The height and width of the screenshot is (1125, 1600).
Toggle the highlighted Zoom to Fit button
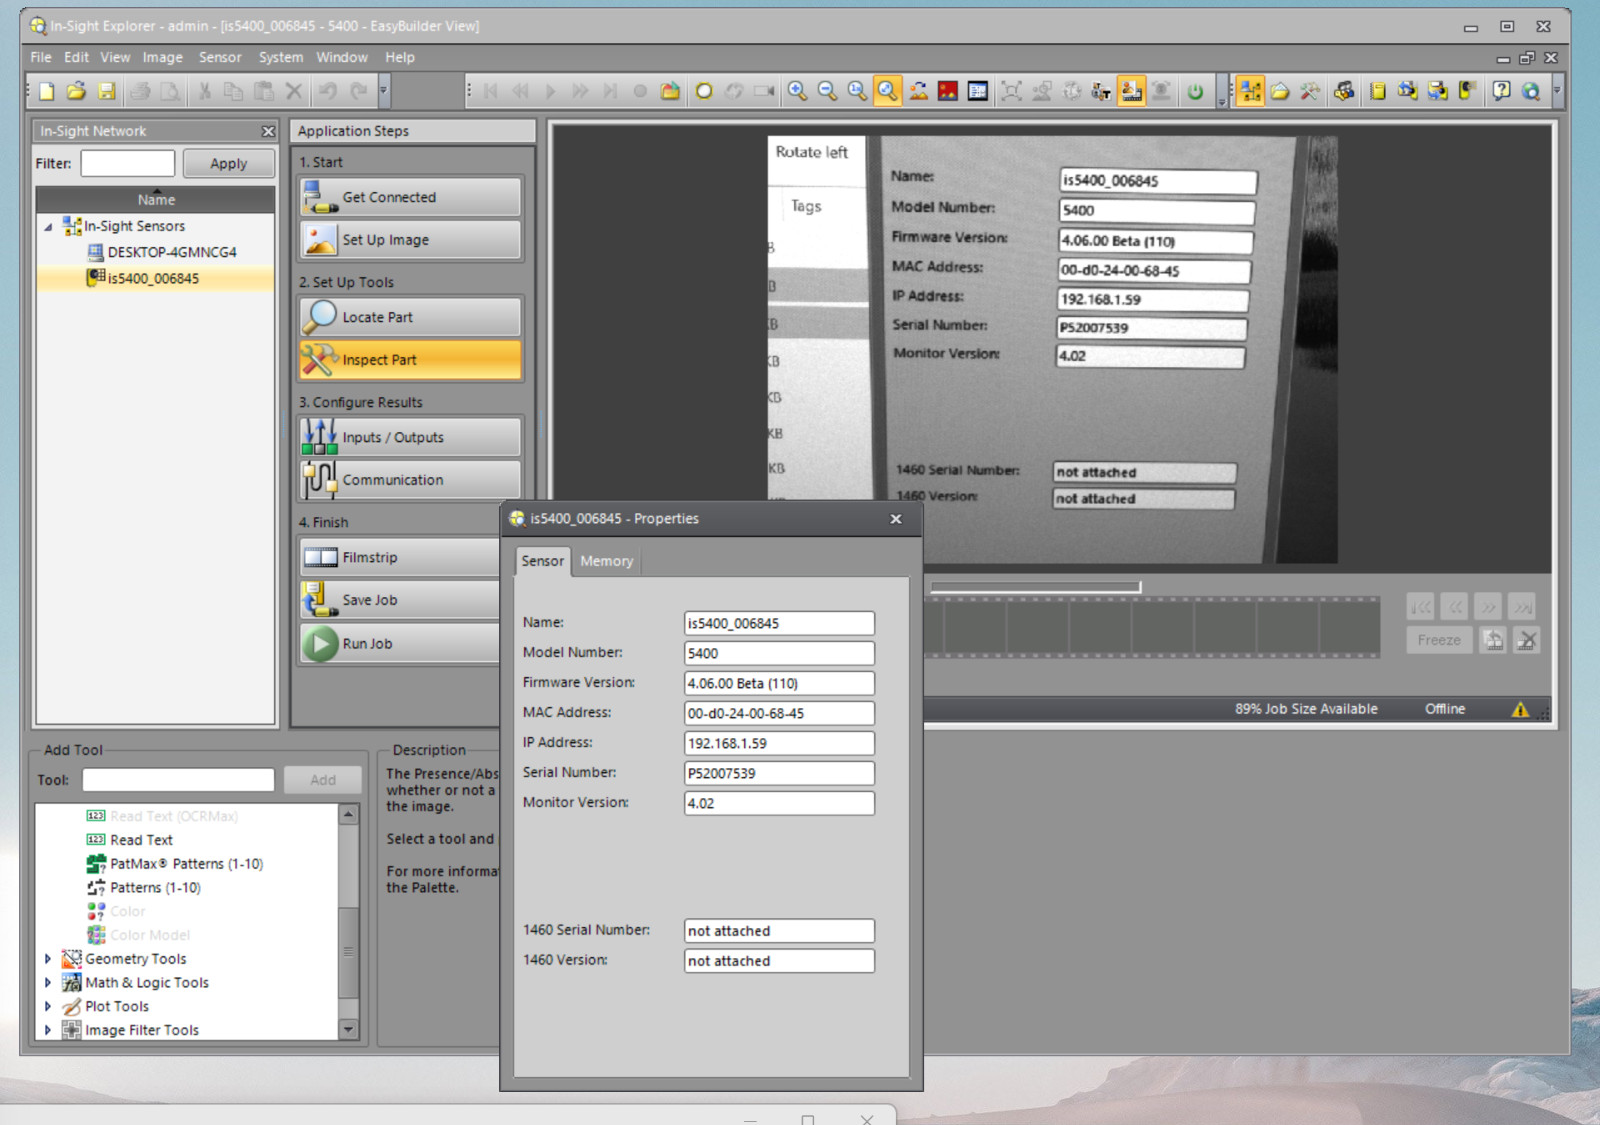[x=887, y=92]
